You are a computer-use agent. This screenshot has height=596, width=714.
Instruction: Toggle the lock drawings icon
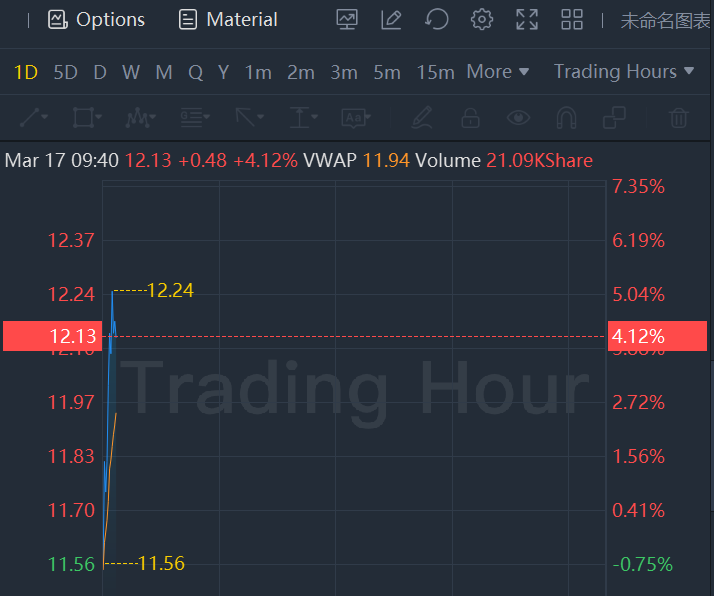click(470, 118)
